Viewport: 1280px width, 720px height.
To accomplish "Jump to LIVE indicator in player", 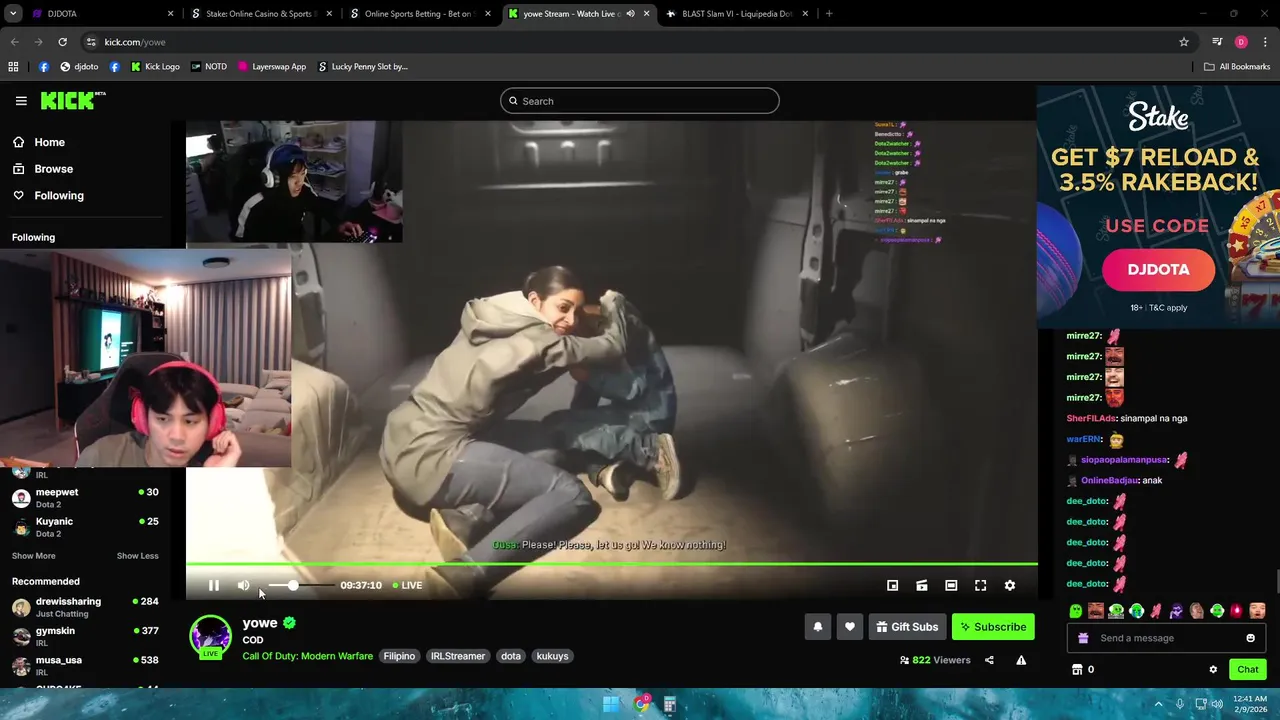I will 407,585.
